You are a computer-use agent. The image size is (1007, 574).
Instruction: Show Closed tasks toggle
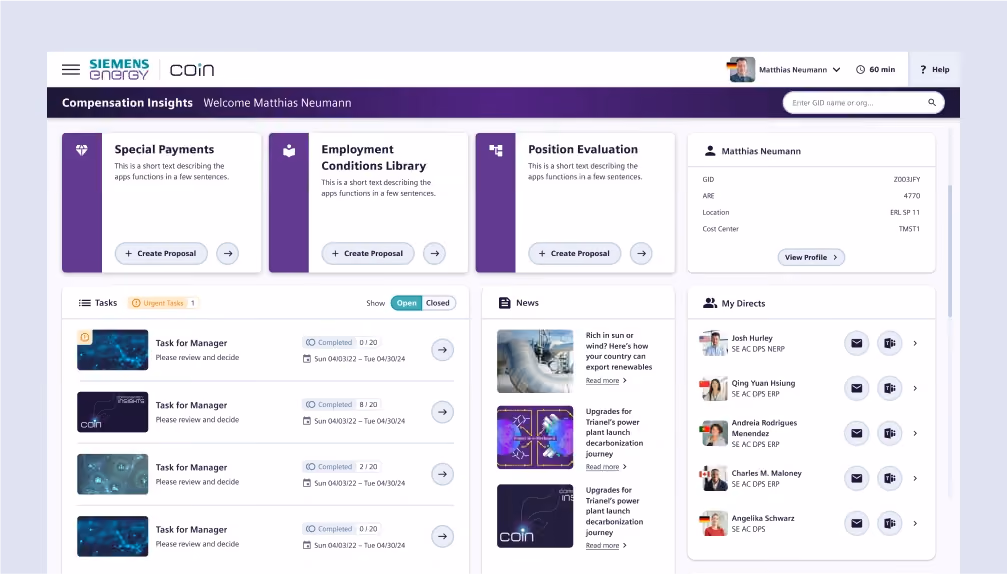coord(438,303)
